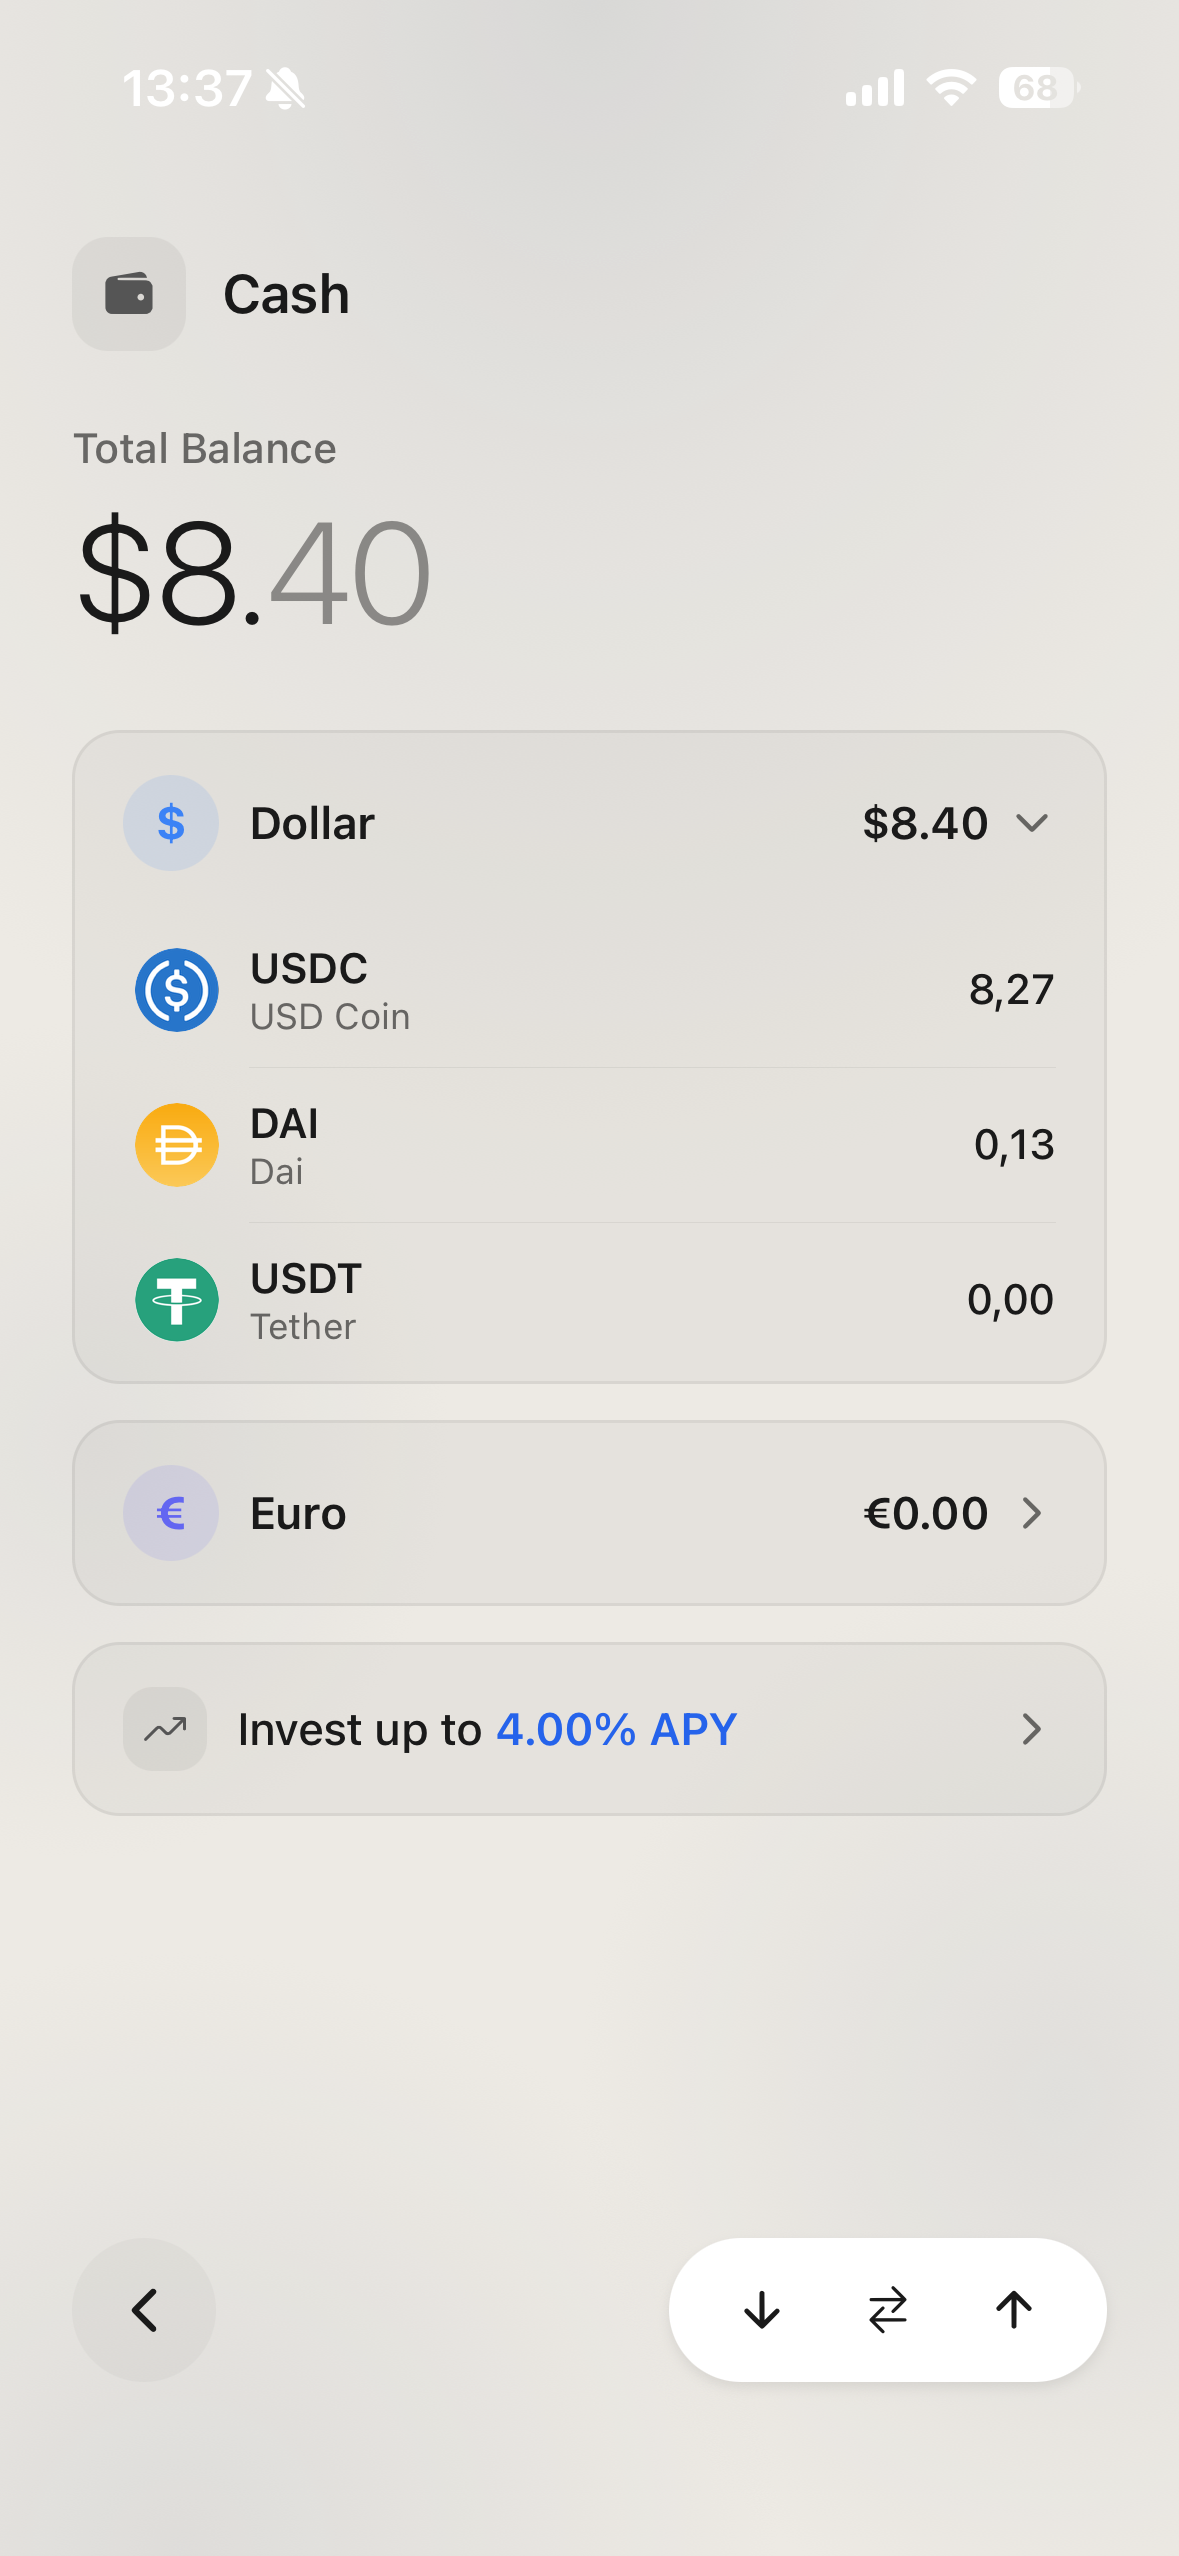Screen dimensions: 1179x2556
Task: Select the USDC USD Coin row
Action: pyautogui.click(x=590, y=990)
